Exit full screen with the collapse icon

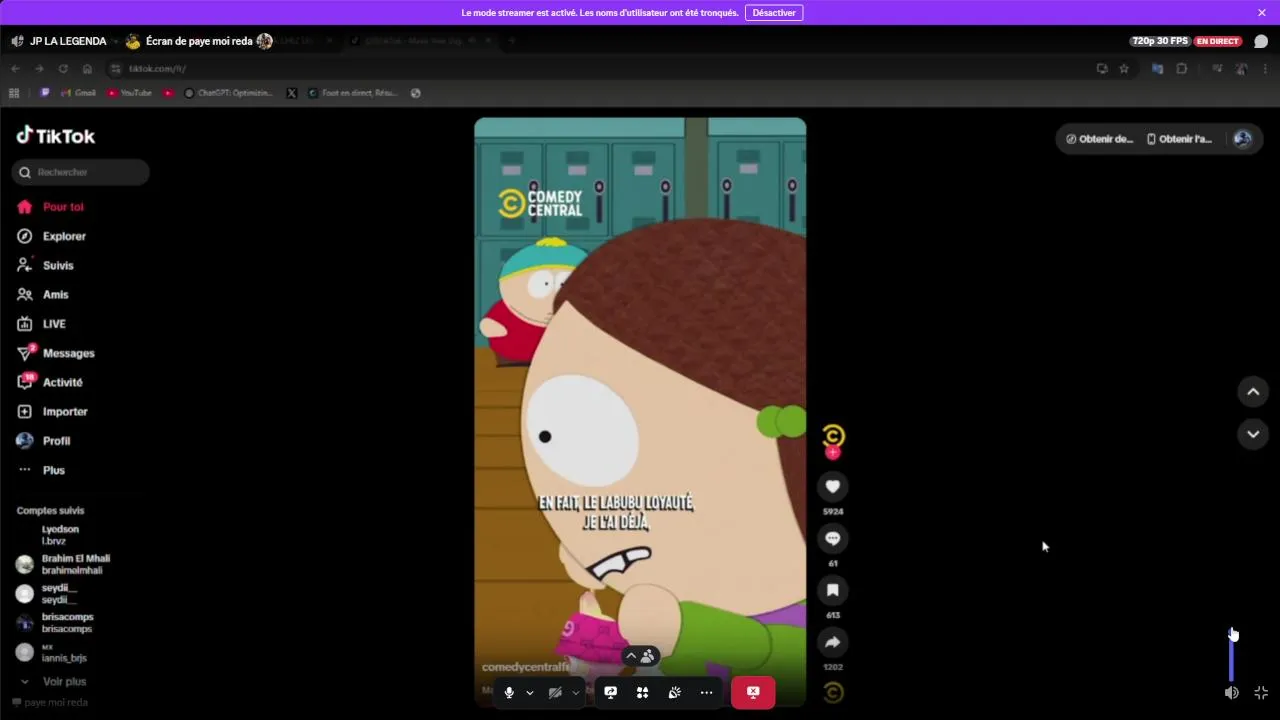[x=1261, y=692]
